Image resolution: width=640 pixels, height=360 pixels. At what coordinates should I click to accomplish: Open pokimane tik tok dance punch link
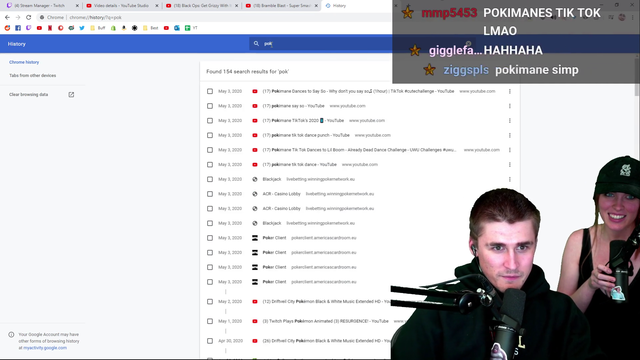(x=306, y=136)
